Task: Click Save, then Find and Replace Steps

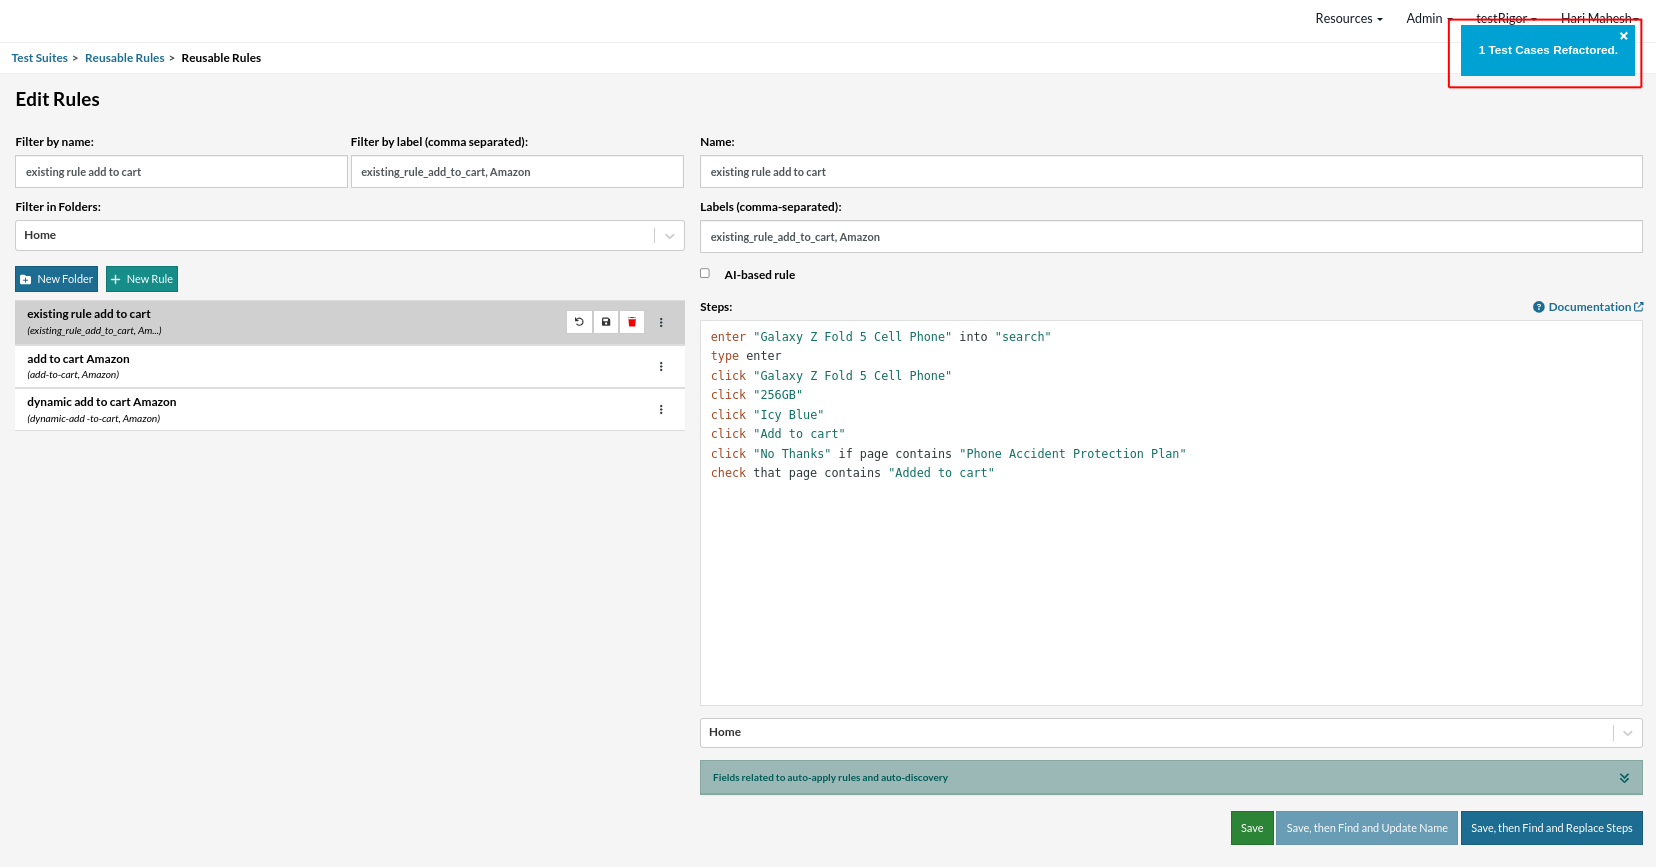Action: [x=1551, y=828]
